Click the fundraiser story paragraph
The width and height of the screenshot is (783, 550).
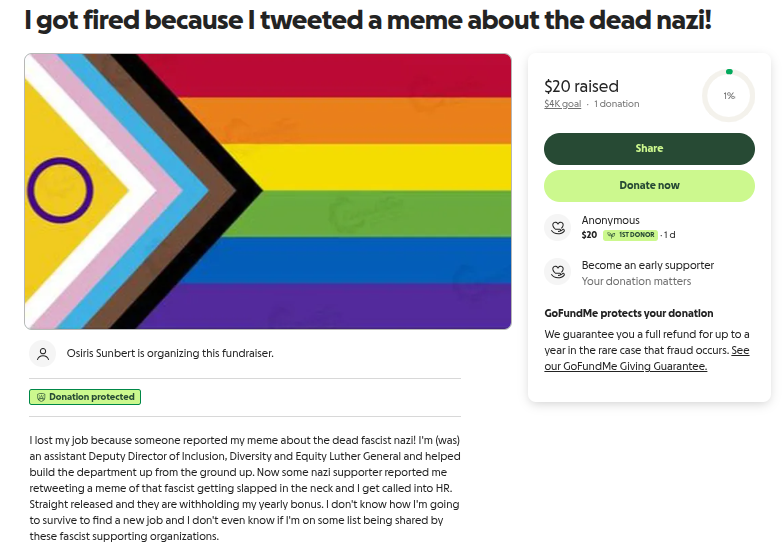245,488
